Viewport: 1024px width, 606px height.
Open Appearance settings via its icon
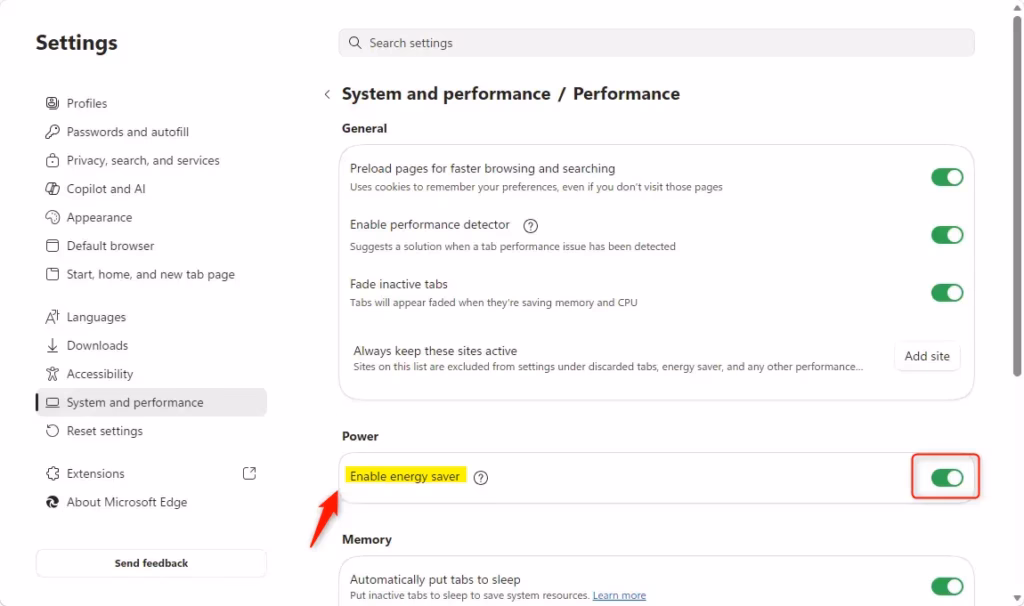(52, 217)
